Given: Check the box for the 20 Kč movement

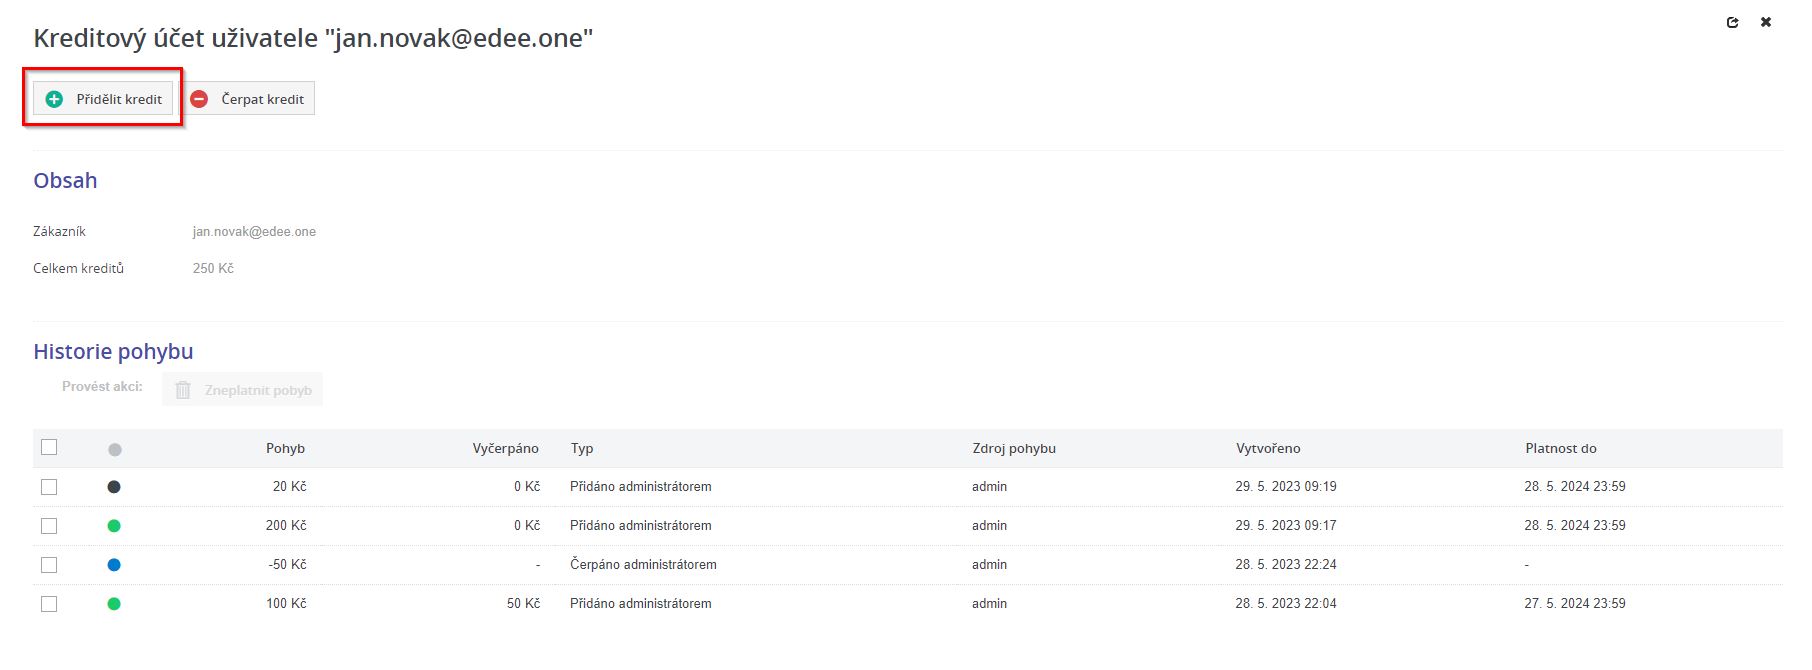Looking at the screenshot, I should tap(49, 487).
